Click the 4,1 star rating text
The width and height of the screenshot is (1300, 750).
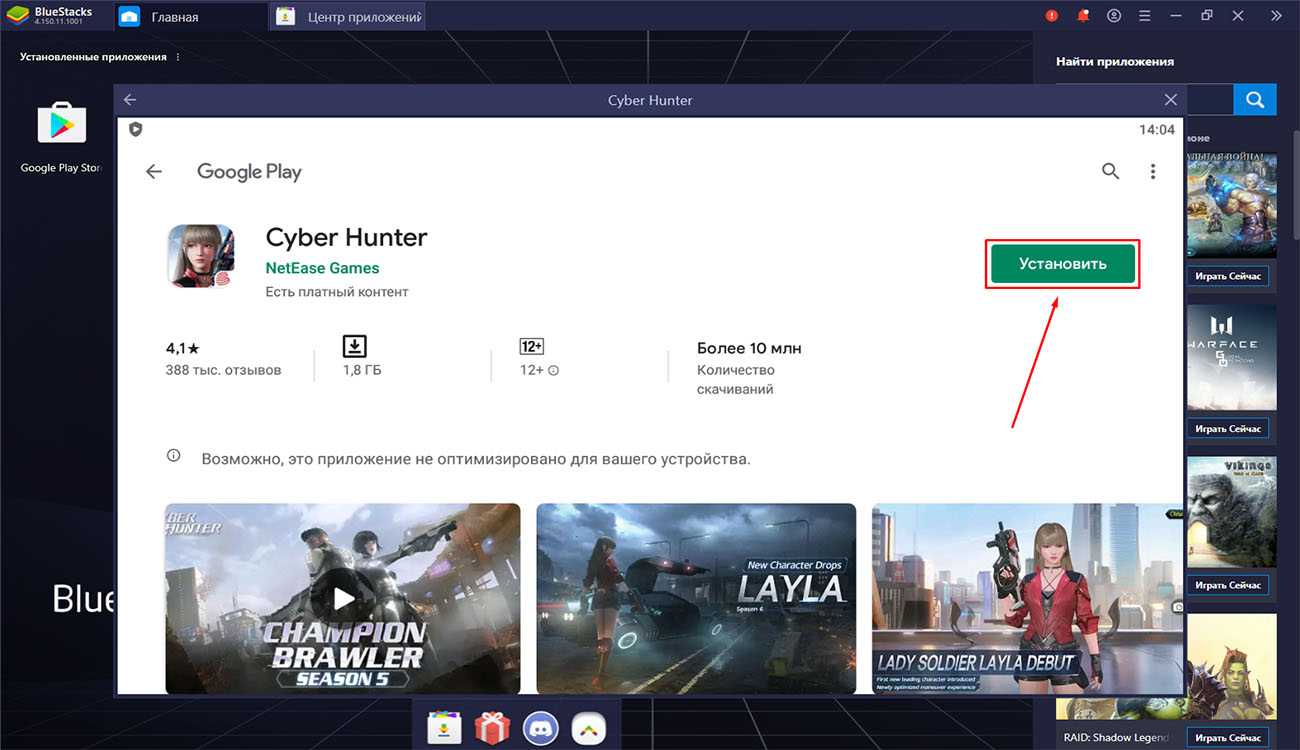click(183, 348)
